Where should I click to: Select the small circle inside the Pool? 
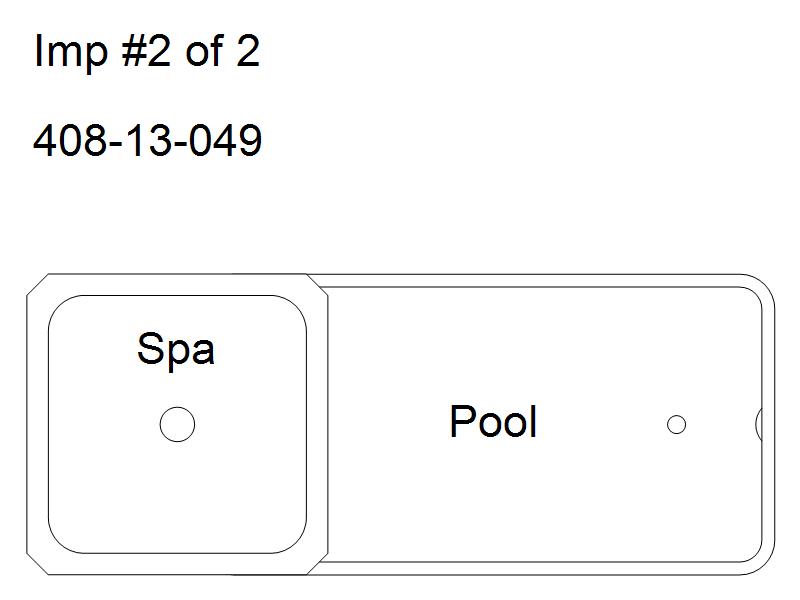coord(677,424)
